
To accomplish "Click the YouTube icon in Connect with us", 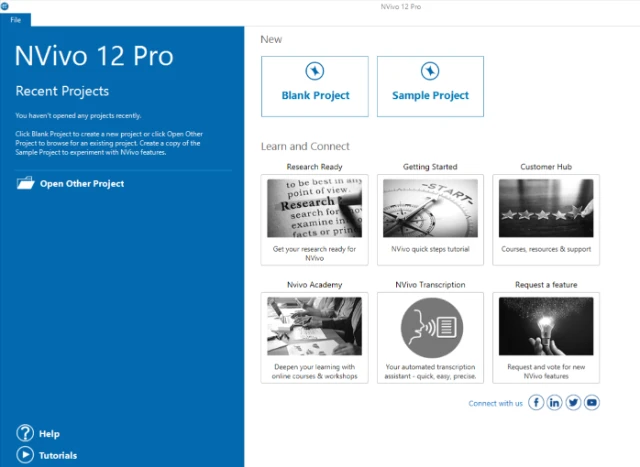I will (592, 402).
